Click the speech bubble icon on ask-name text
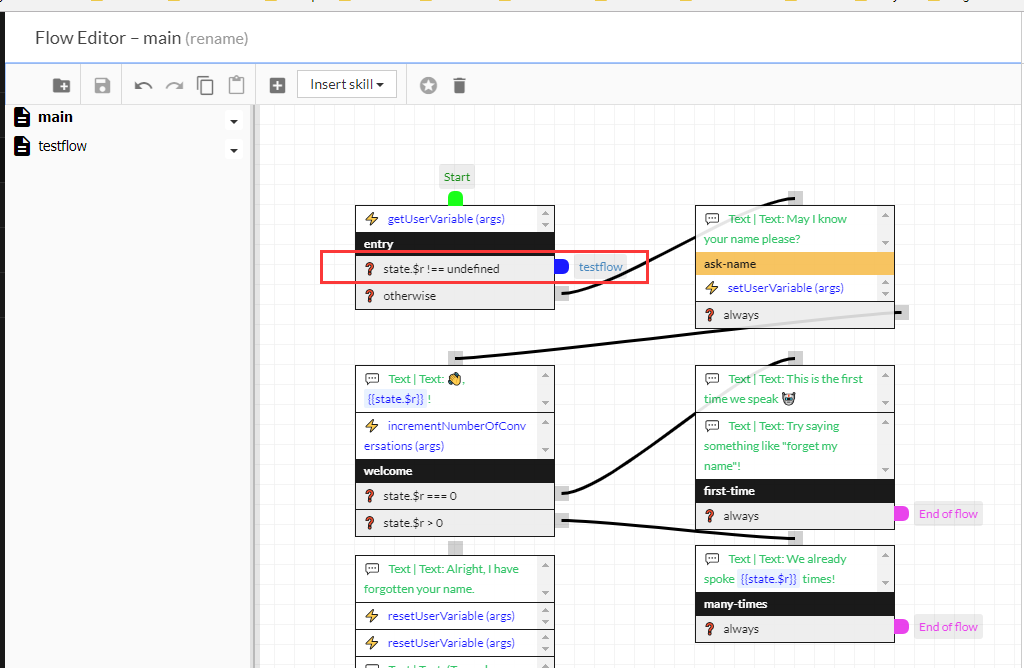This screenshot has height=668, width=1024. [711, 218]
